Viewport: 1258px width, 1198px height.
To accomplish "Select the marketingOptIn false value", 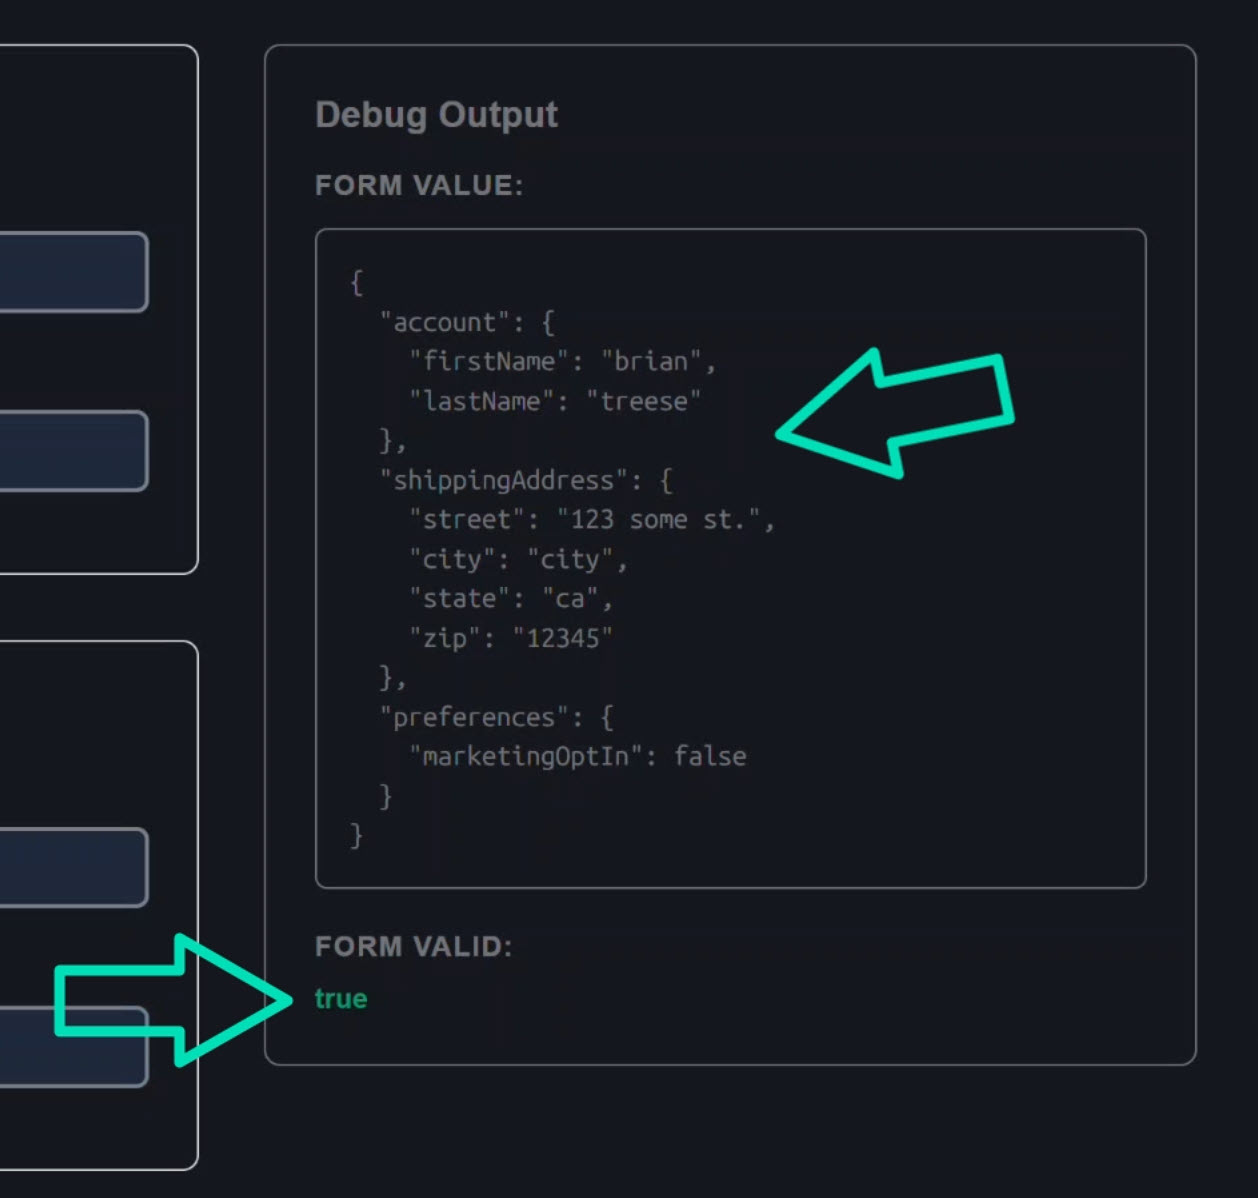I will tap(711, 756).
